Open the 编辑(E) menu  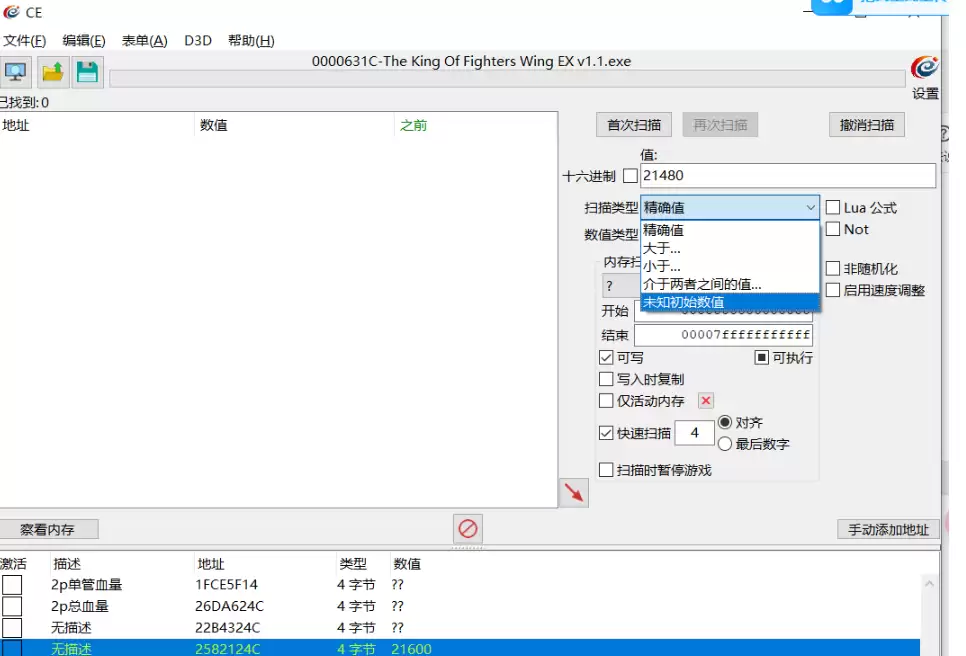[84, 41]
